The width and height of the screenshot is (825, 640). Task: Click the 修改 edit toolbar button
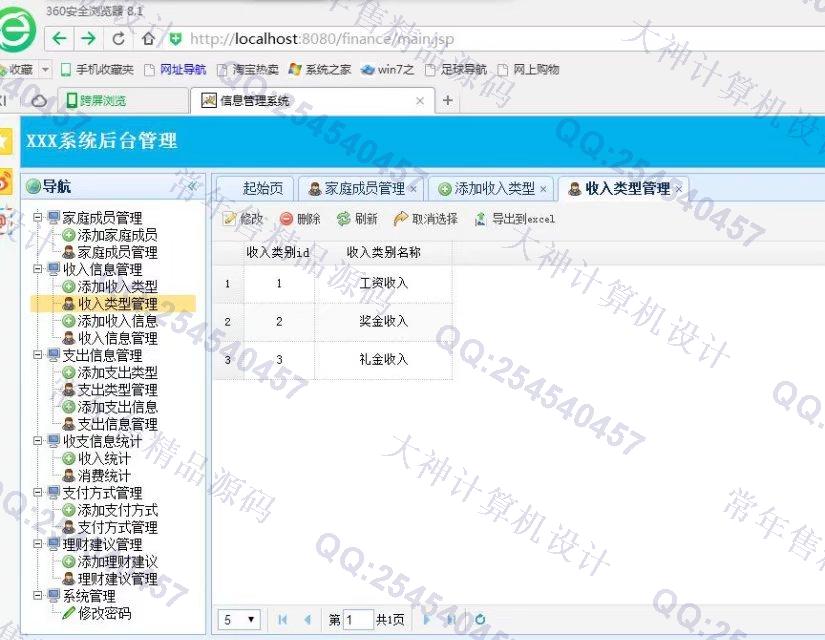point(243,218)
